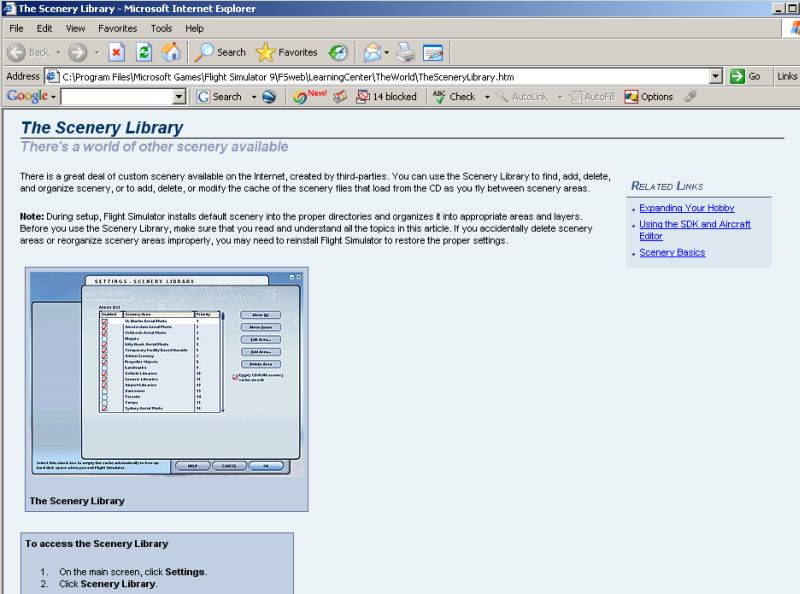Open the Edit menu
This screenshot has height=594, width=800.
[44, 29]
